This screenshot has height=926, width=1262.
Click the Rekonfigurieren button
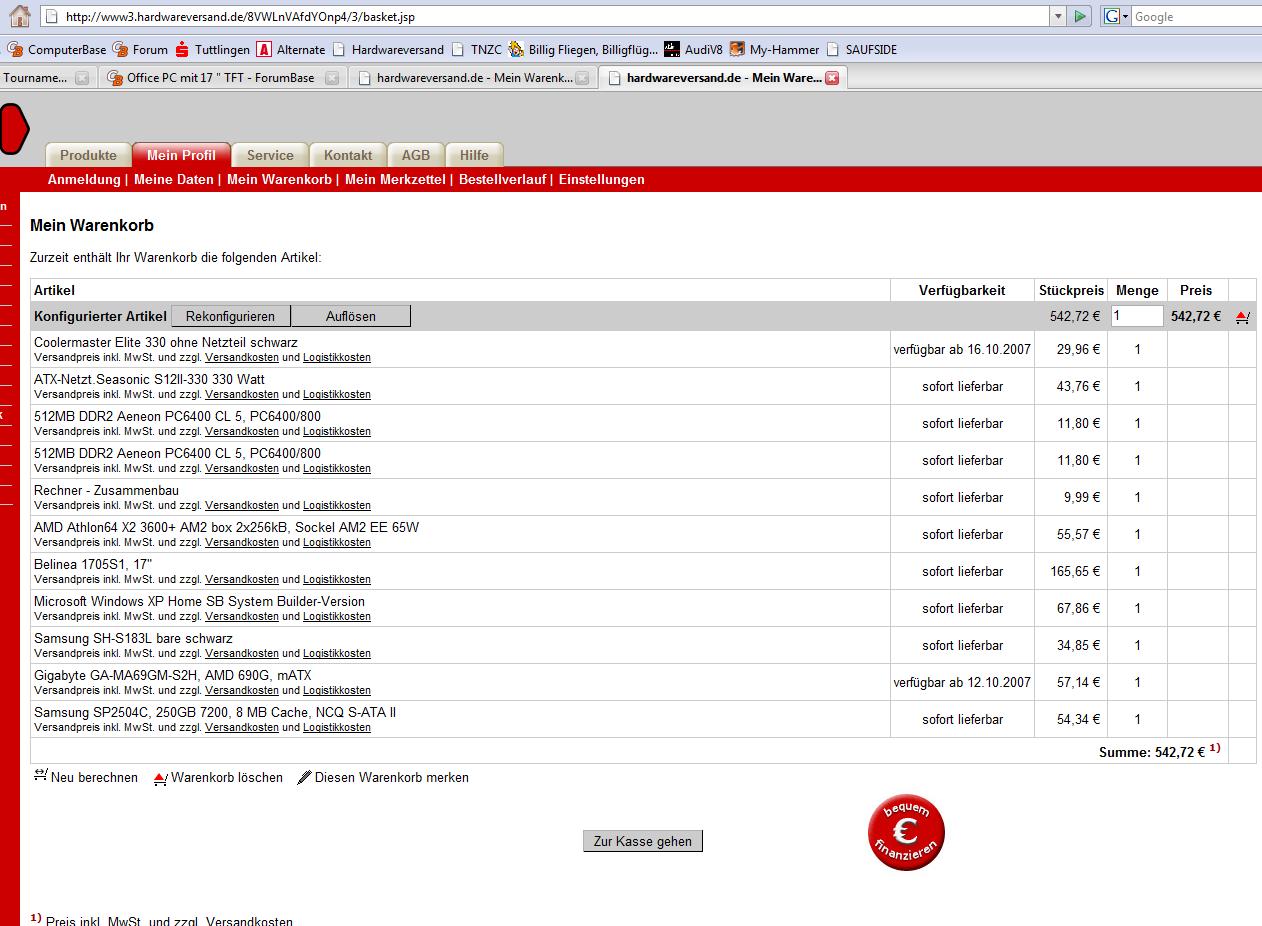(x=230, y=316)
